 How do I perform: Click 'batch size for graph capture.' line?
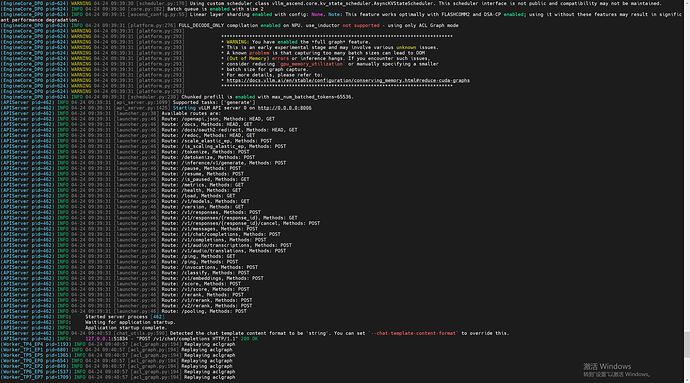click(x=267, y=70)
